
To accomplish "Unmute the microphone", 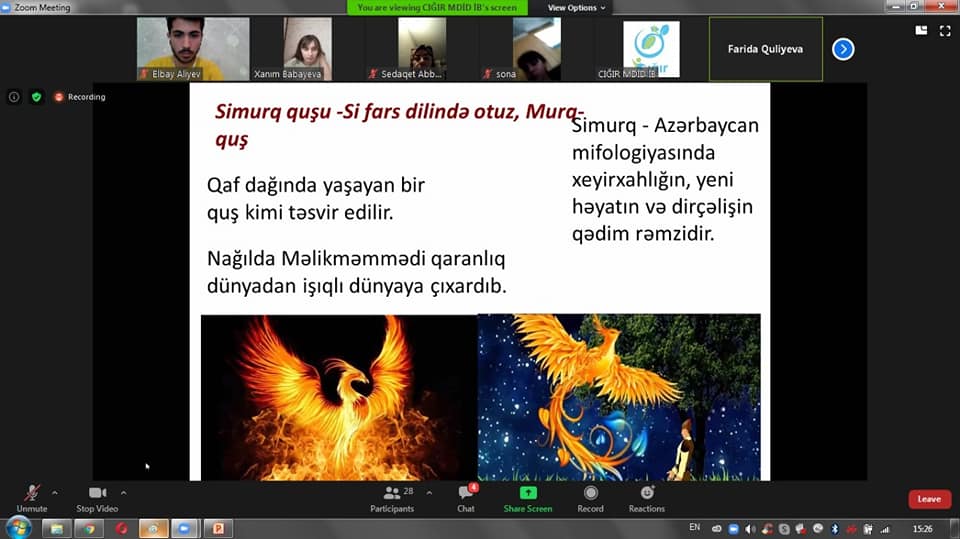I will [32, 499].
